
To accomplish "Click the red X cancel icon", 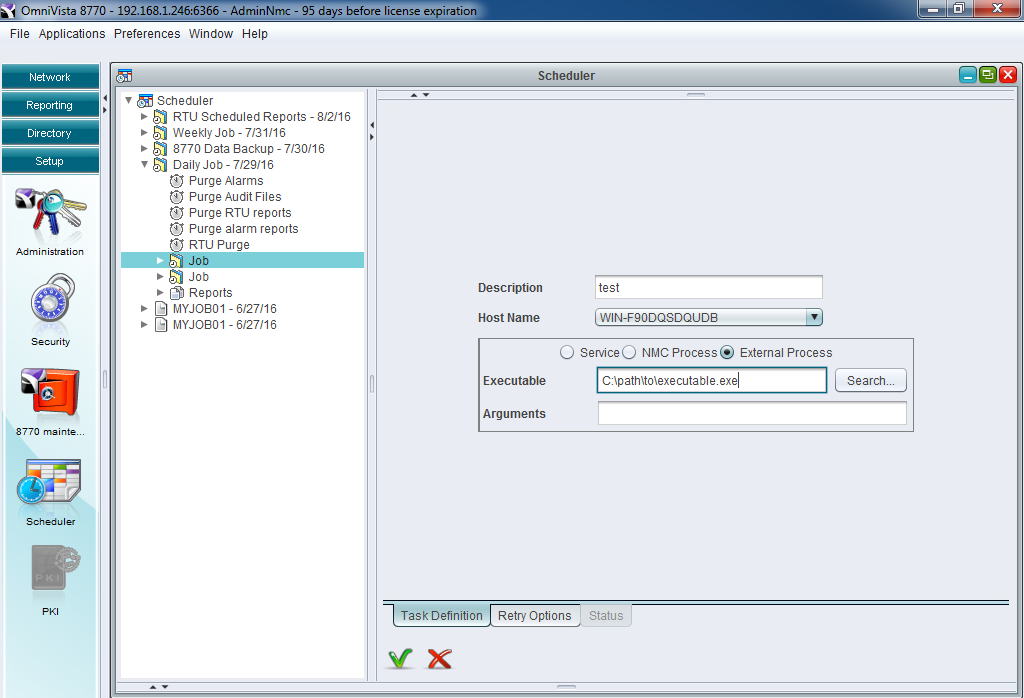I will tap(440, 659).
